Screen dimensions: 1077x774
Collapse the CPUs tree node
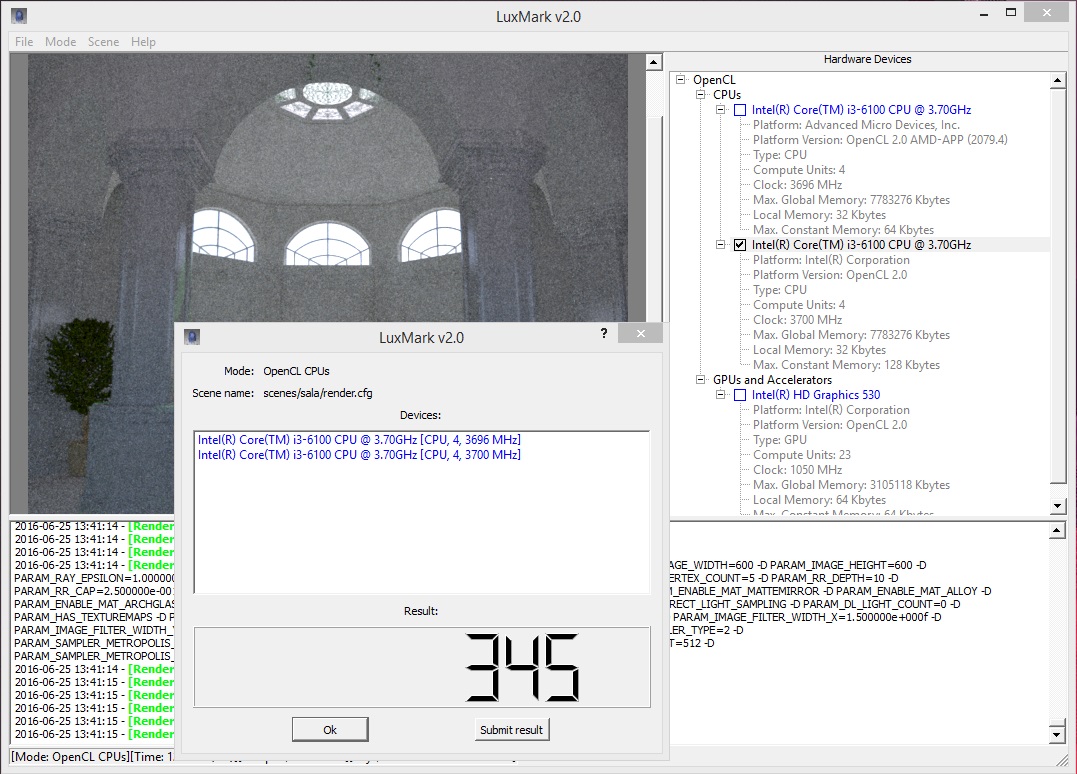(701, 95)
